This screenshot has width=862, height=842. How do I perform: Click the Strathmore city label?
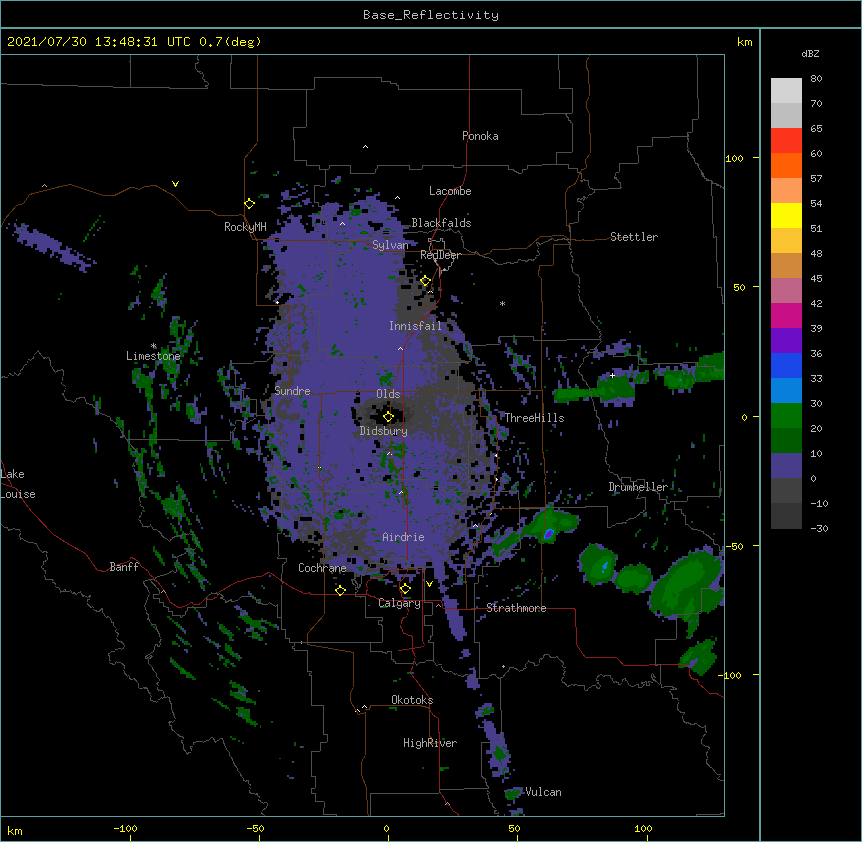[x=516, y=608]
